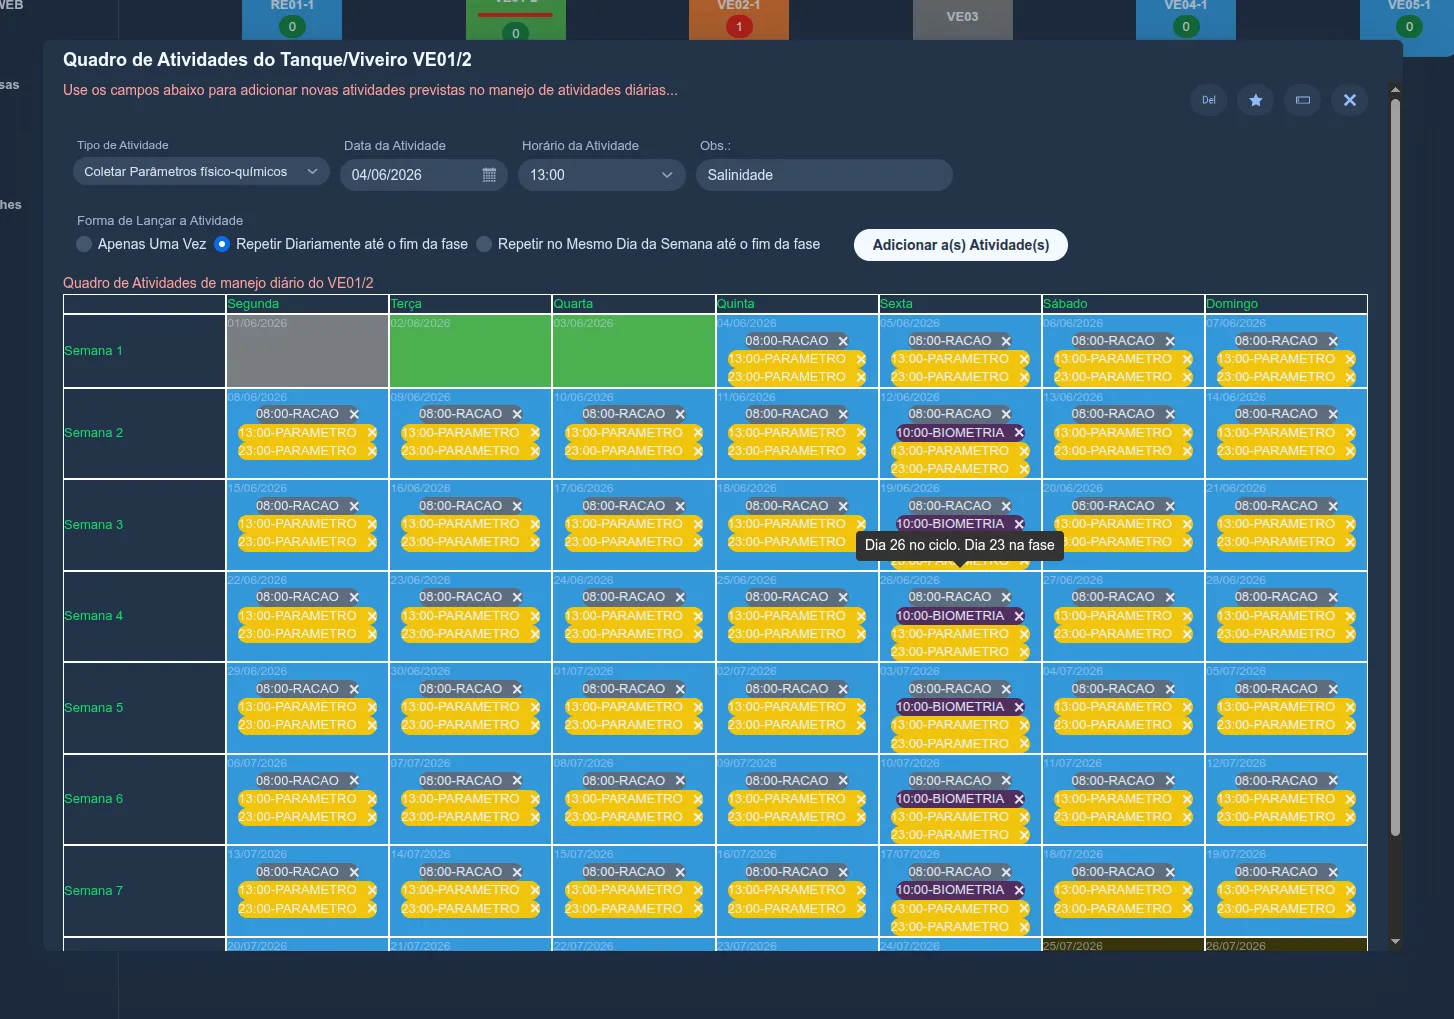Click the red 1 badge on VE02-1
The image size is (1454, 1019).
coord(739,27)
